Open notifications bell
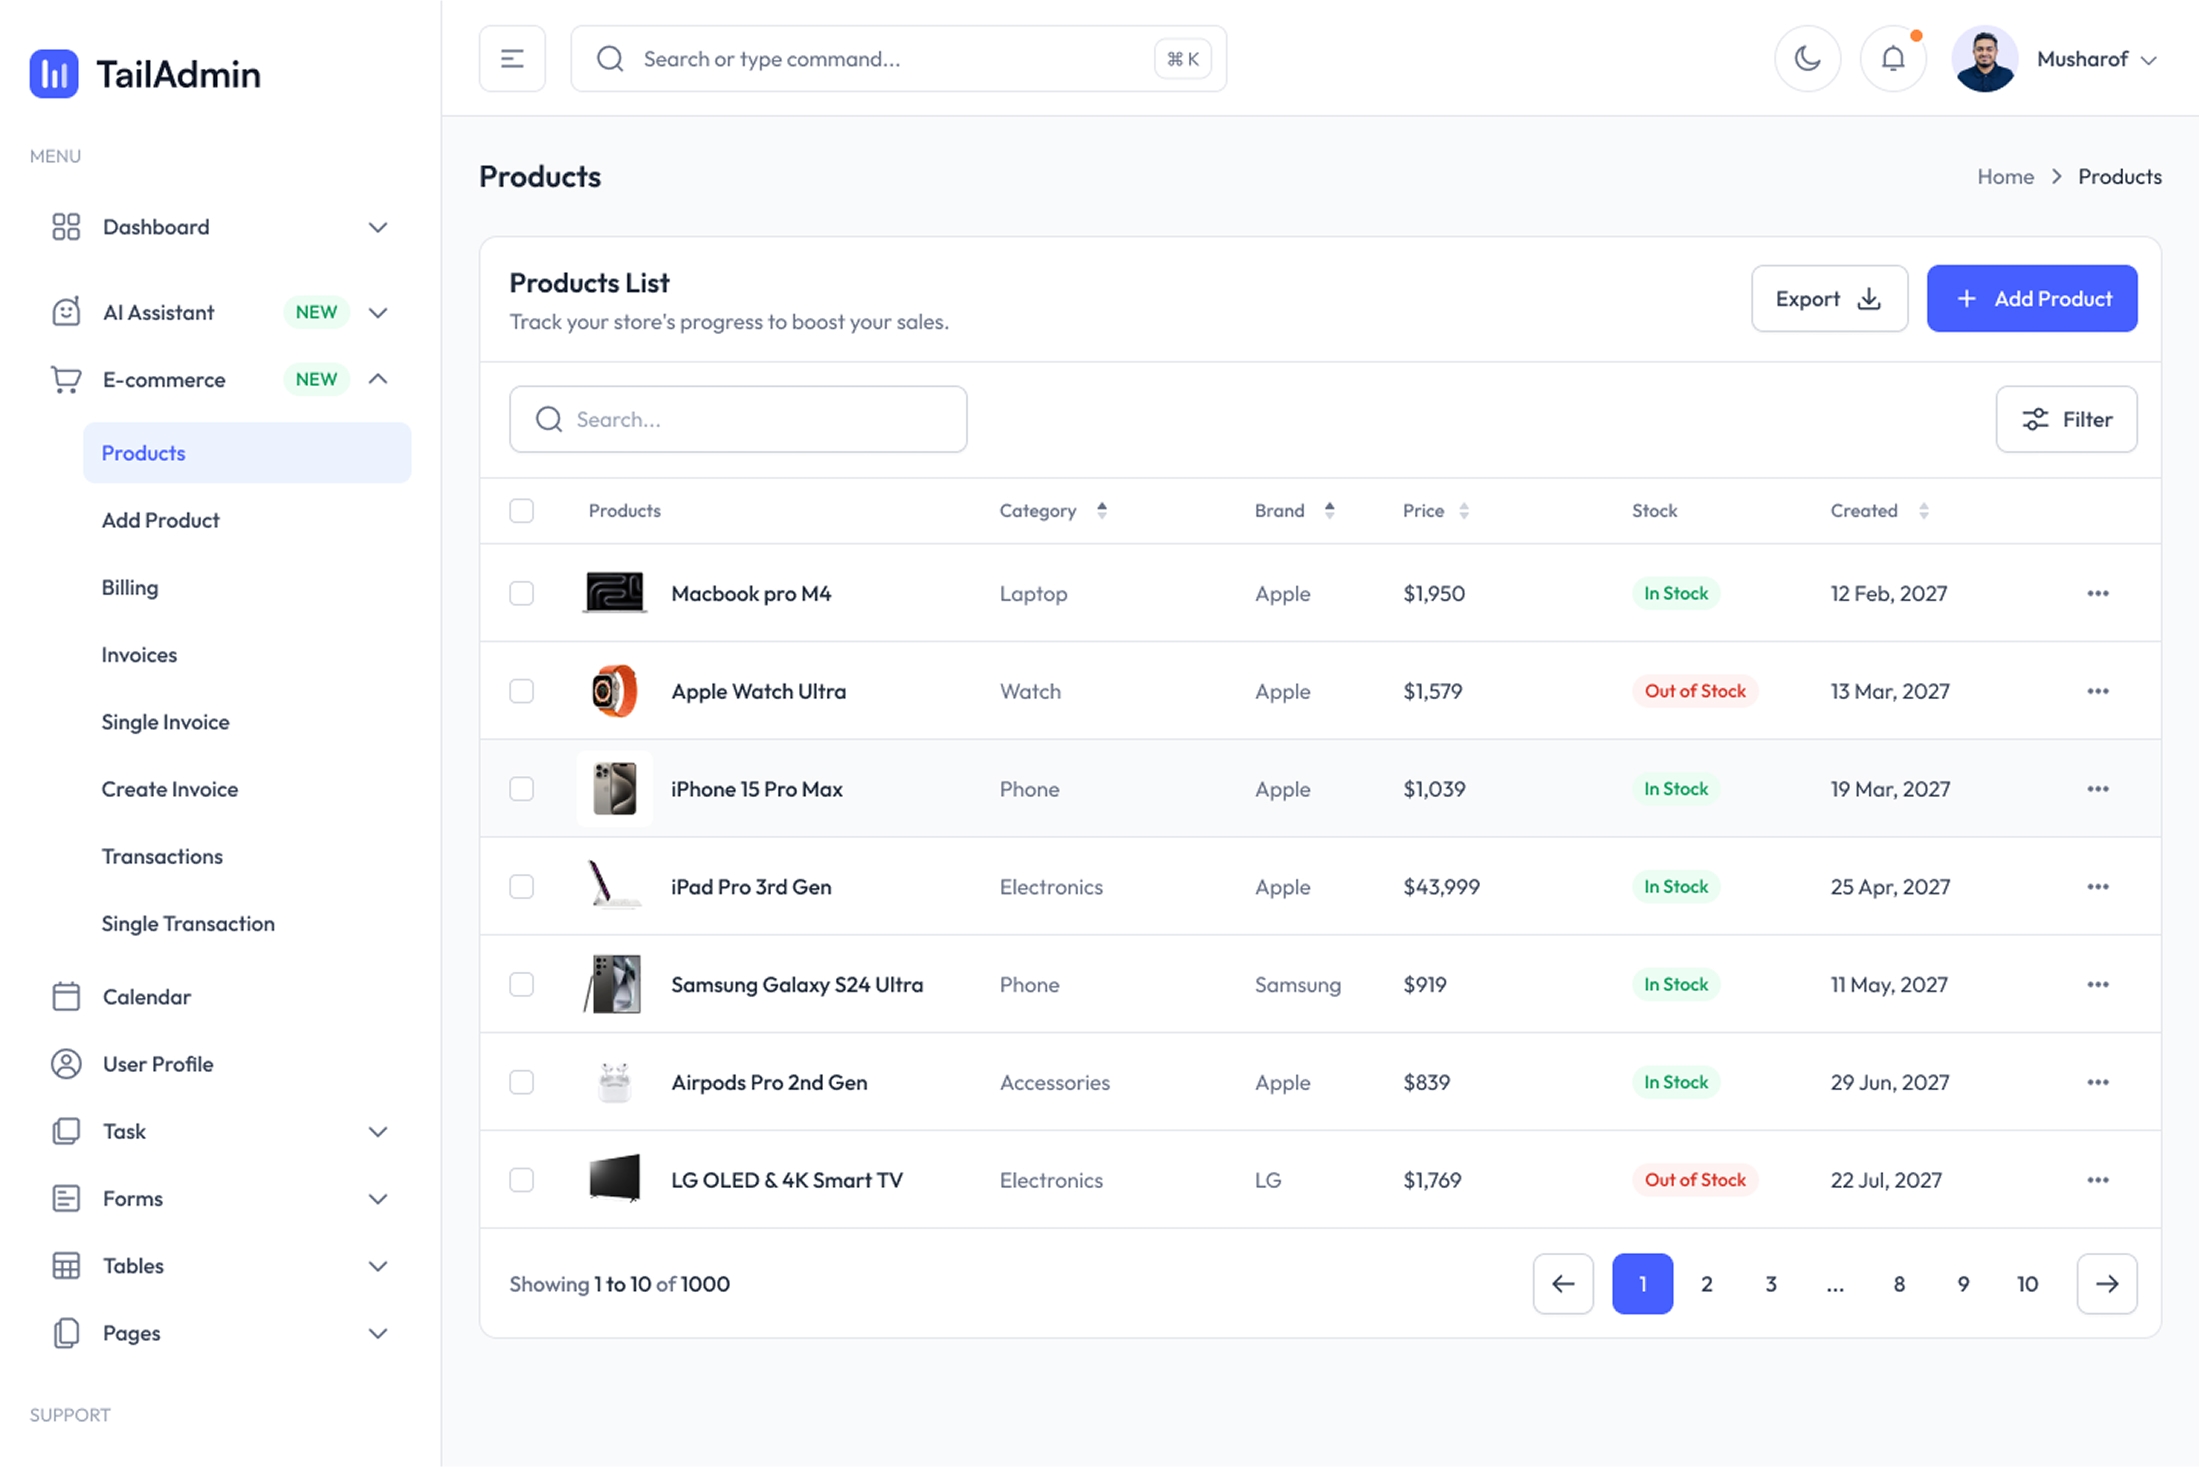Viewport: 2200px width, 1467px height. pyautogui.click(x=1893, y=59)
